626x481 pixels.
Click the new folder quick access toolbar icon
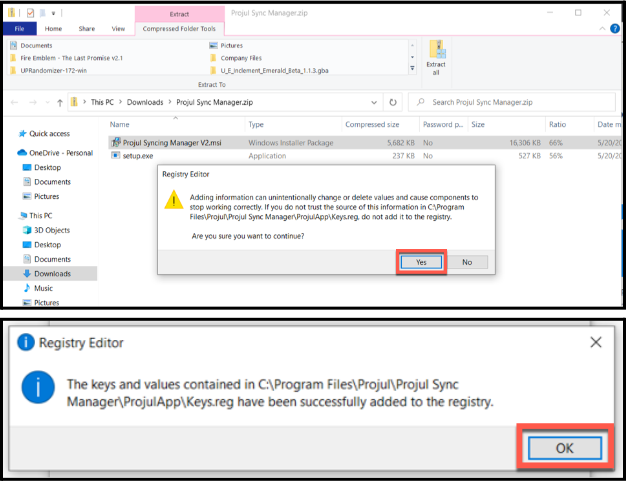[42, 13]
